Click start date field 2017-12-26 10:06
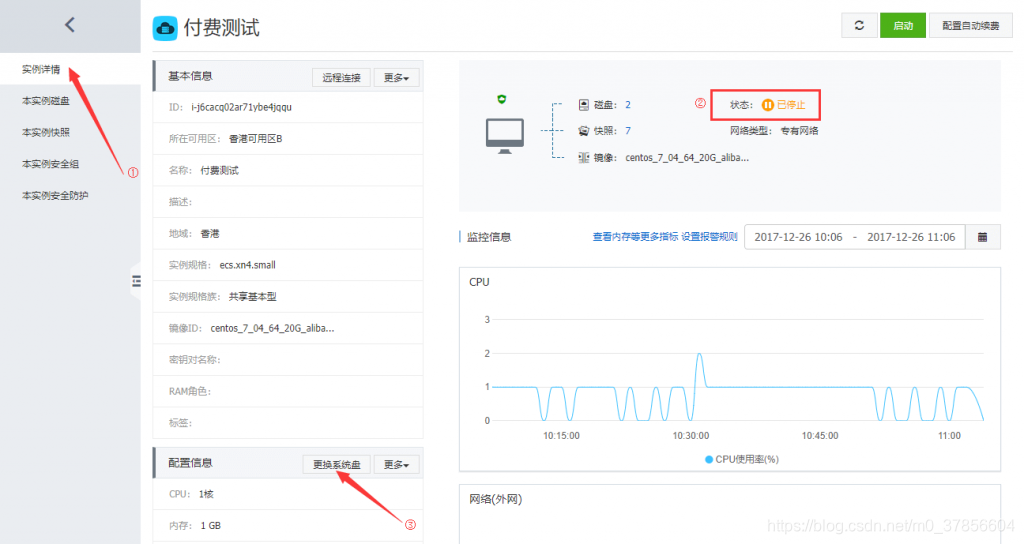This screenshot has width=1024, height=544. pyautogui.click(x=799, y=237)
